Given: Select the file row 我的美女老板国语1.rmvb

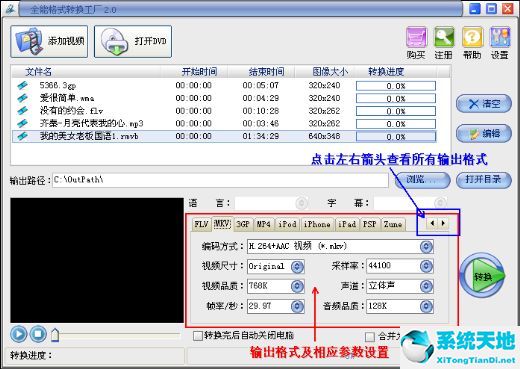Looking at the screenshot, I should tap(224, 136).
